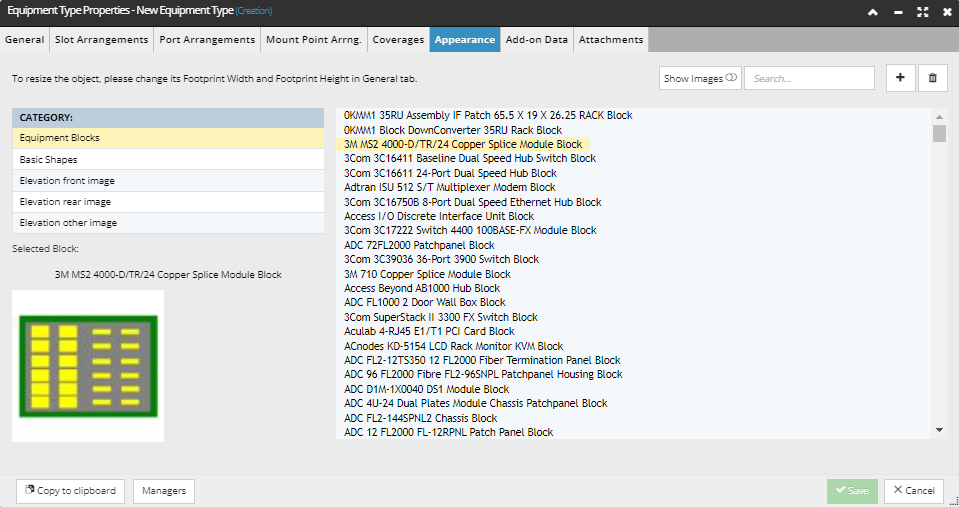Screen dimensions: 959x507
Task: Switch to Port Arrangements tab
Action: coord(207,39)
